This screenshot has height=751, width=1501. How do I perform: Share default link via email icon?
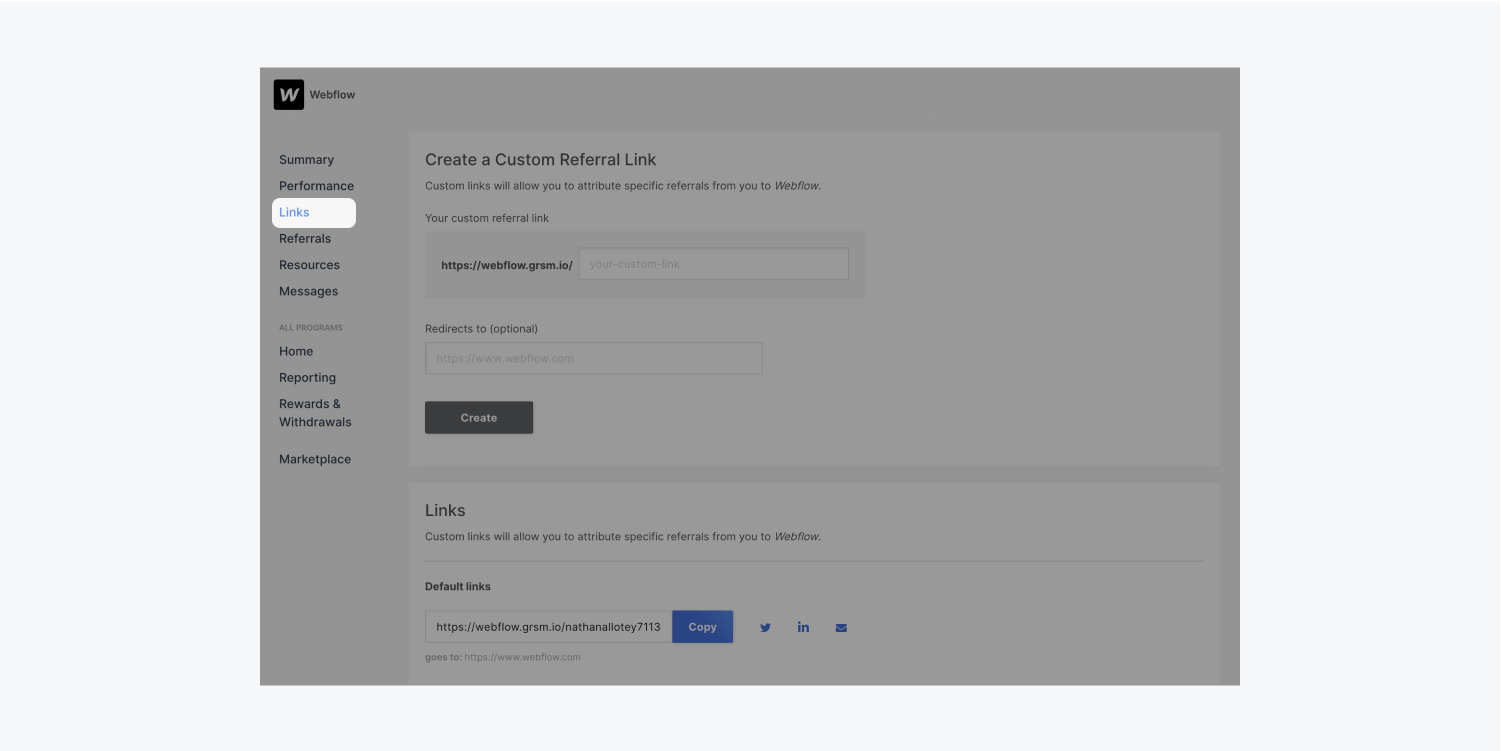tap(841, 628)
